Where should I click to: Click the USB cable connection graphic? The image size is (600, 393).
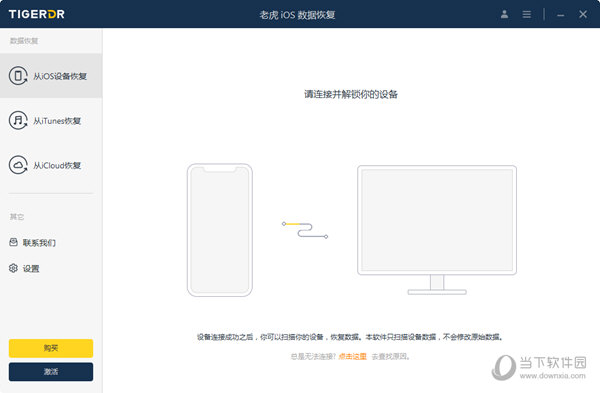(x=305, y=230)
